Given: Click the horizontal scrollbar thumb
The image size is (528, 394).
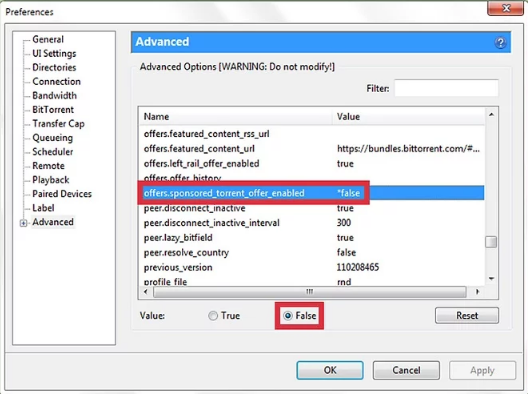Looking at the screenshot, I should point(310,292).
